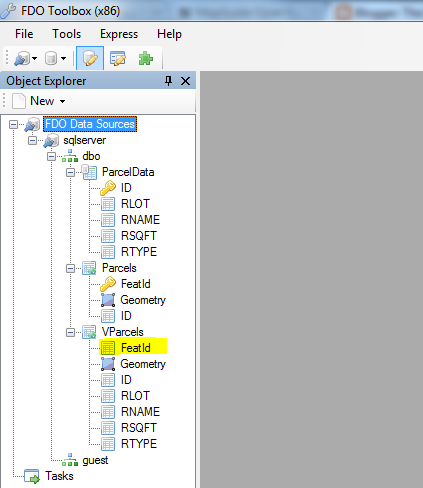Collapse the FDO Data Sources node
The image size is (423, 488).
(13, 124)
